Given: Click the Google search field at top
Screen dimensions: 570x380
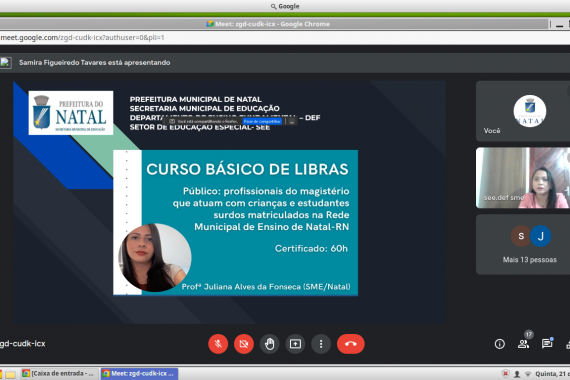Looking at the screenshot, I should [285, 6].
